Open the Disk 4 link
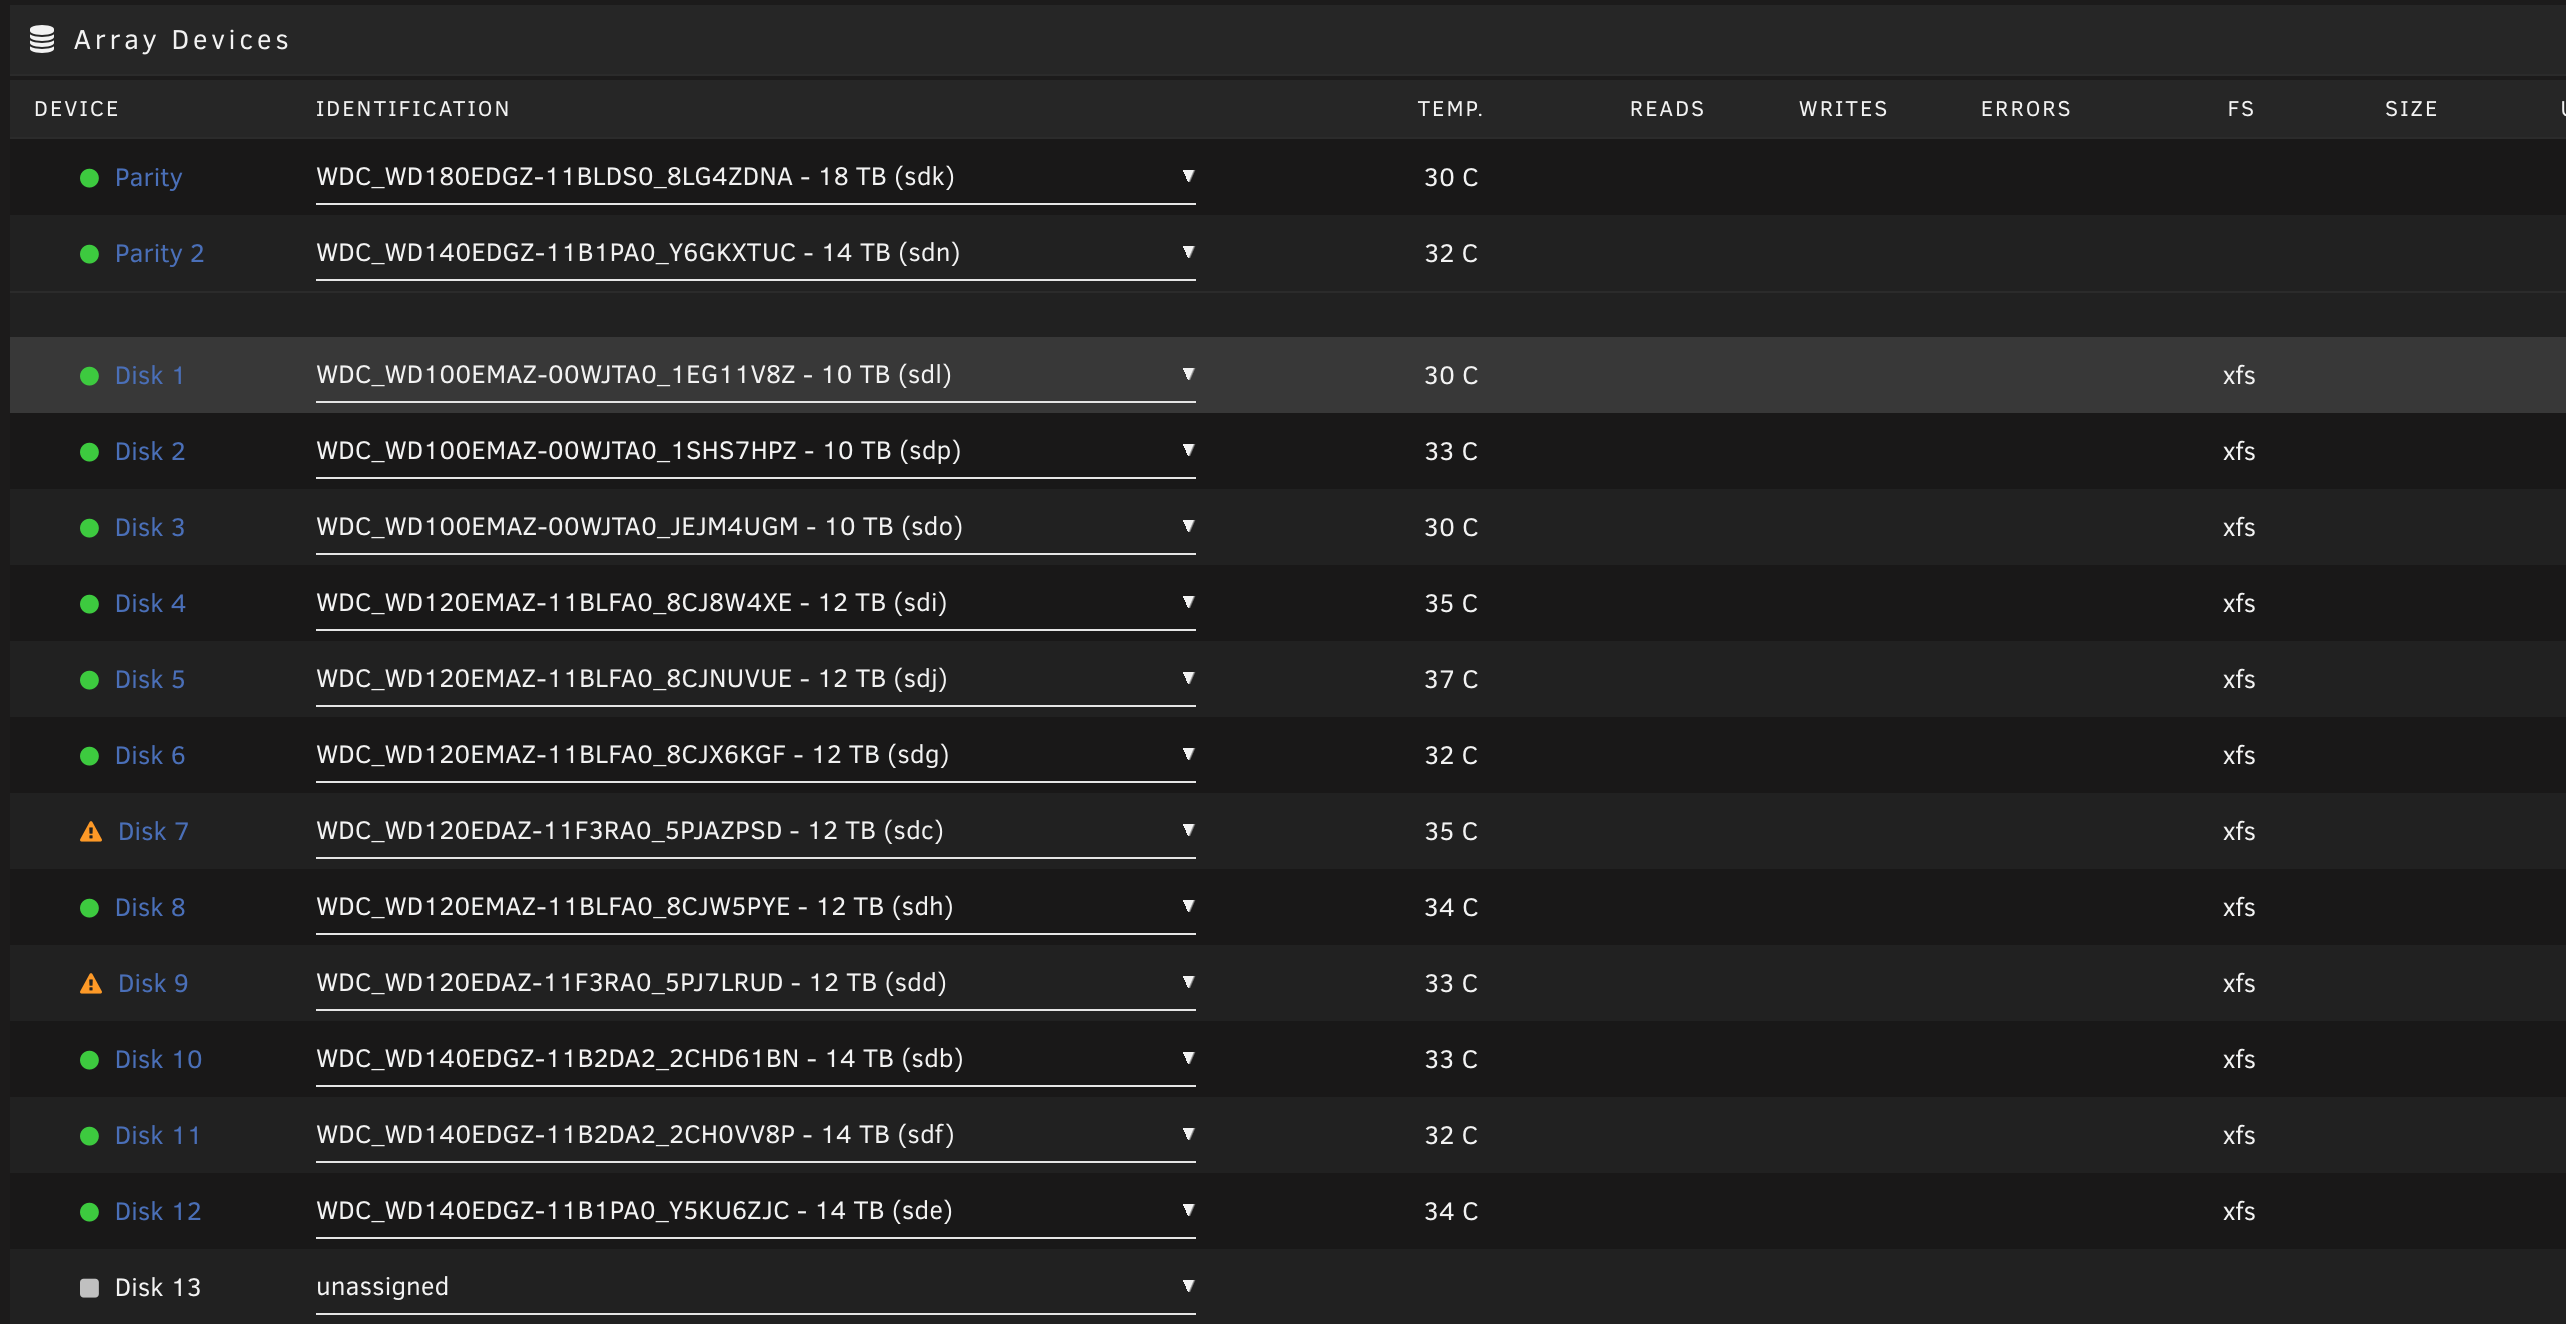Viewport: 2566px width, 1324px height. tap(150, 604)
